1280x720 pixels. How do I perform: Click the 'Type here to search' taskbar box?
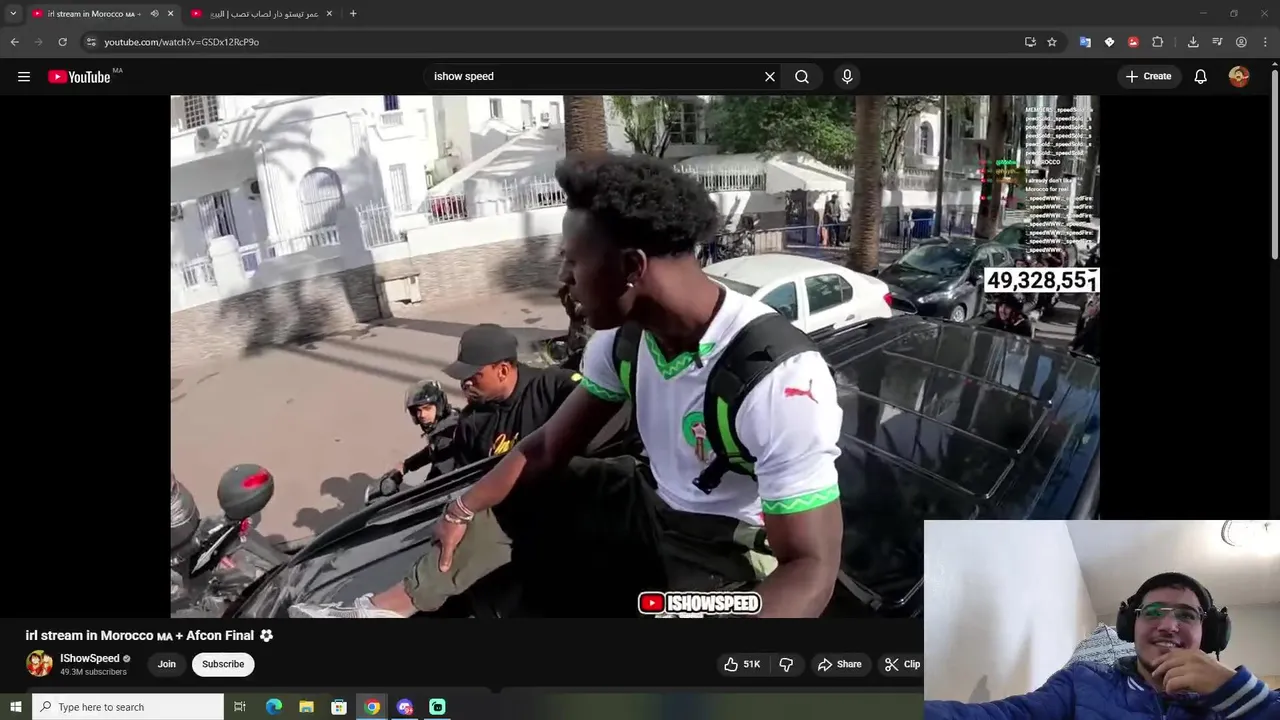click(x=128, y=707)
